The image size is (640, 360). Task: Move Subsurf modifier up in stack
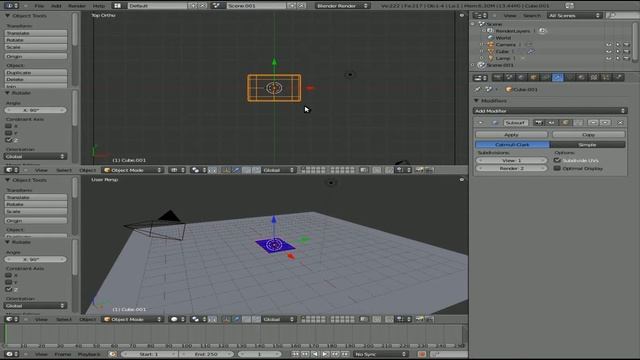point(593,122)
